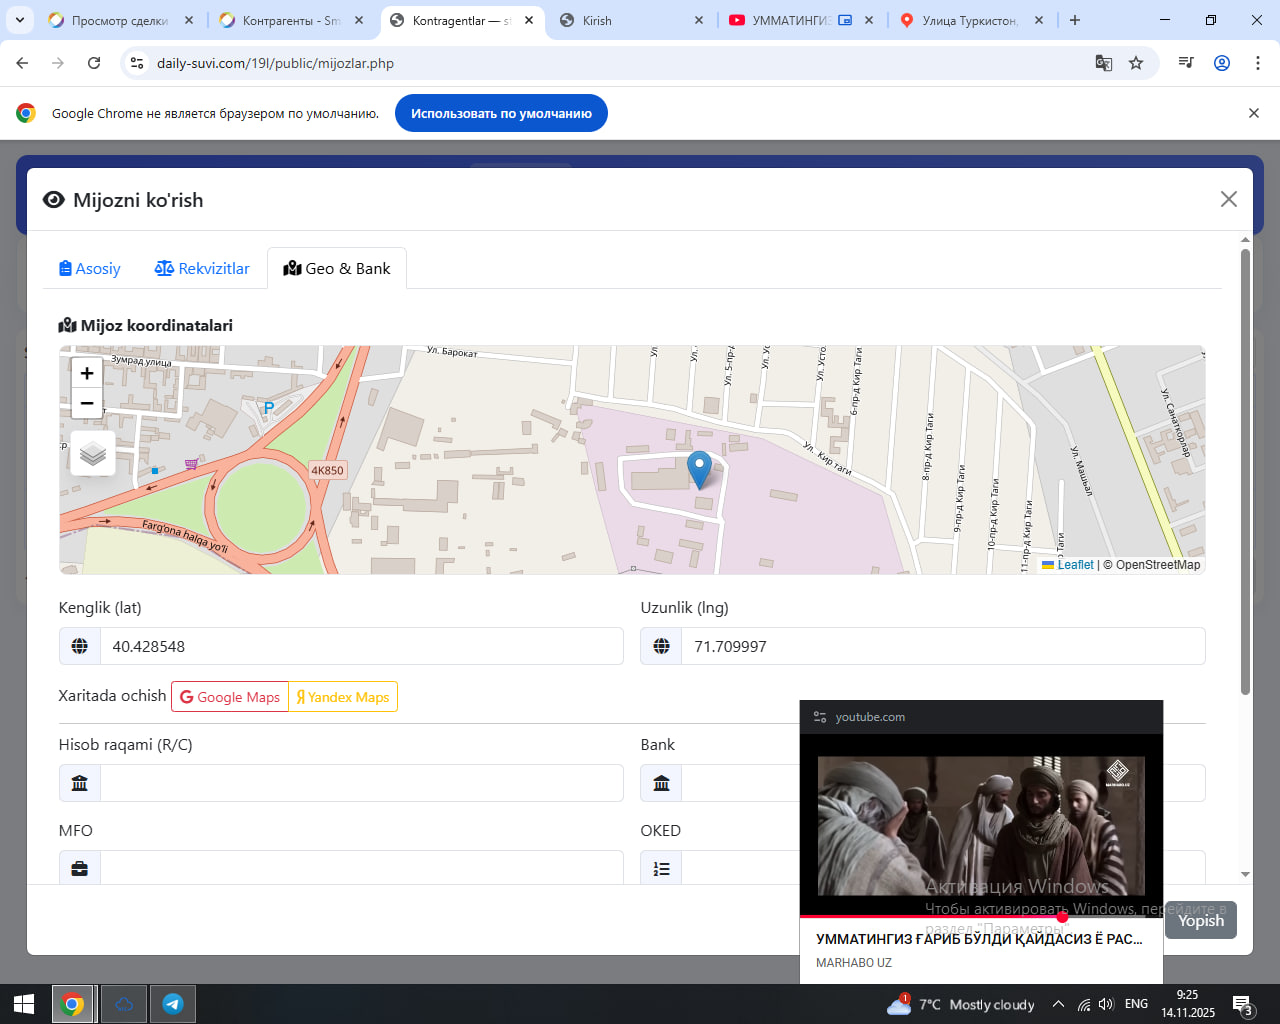Expand hidden system tray icons
Screen dimensions: 1280x1024
click(x=1058, y=1004)
